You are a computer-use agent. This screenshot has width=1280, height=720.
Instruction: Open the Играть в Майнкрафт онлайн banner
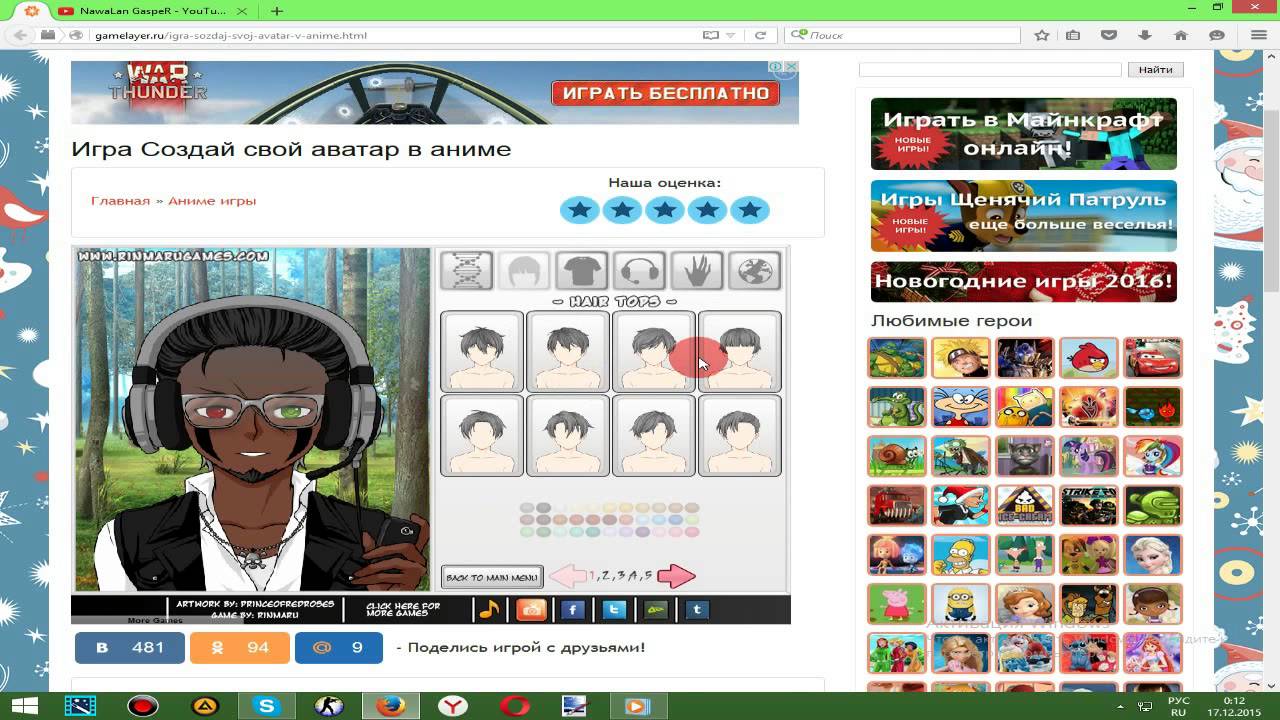point(1024,134)
